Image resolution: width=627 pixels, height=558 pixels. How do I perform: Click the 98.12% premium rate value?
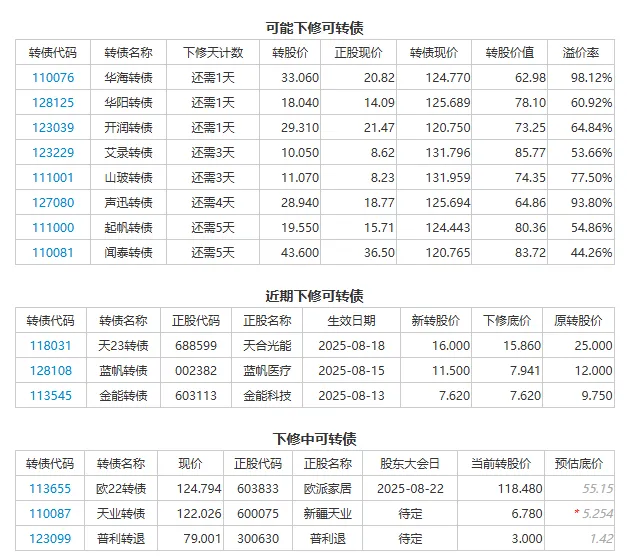coord(591,78)
